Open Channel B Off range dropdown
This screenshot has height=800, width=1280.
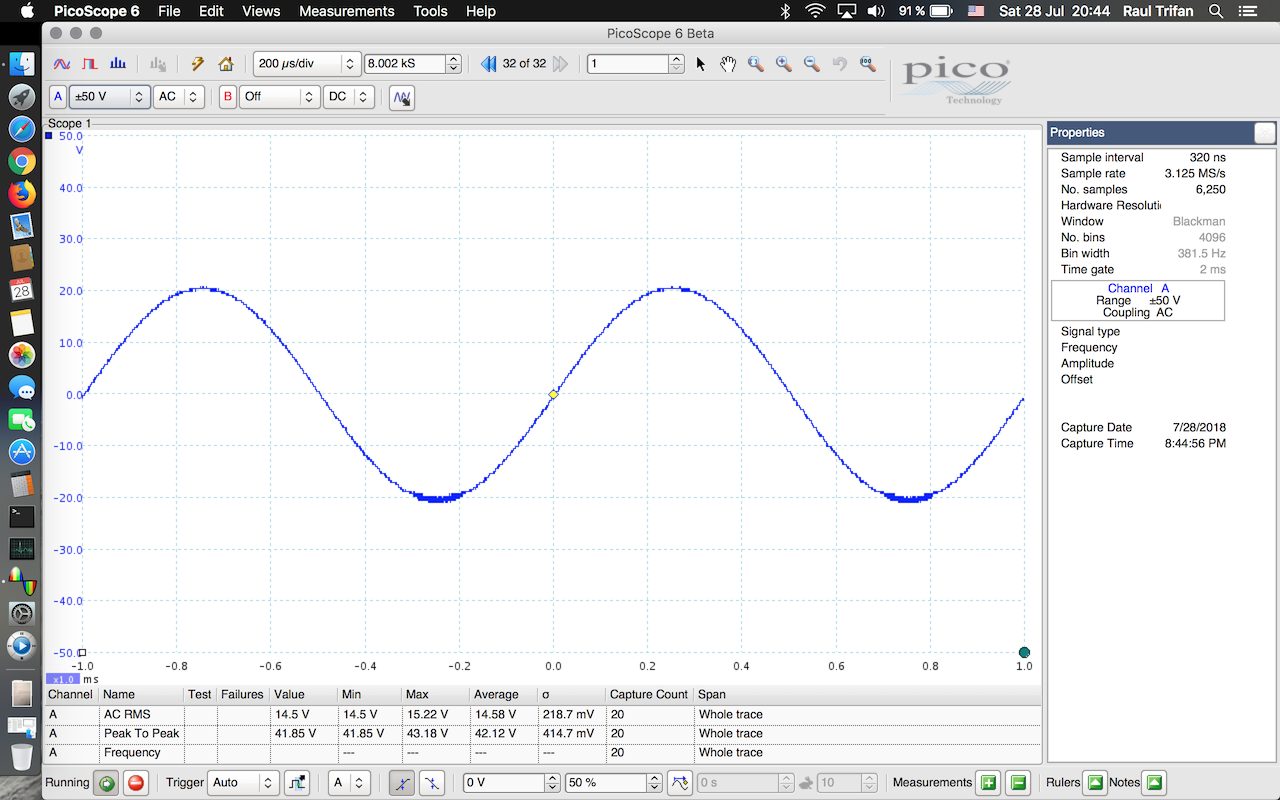[279, 97]
